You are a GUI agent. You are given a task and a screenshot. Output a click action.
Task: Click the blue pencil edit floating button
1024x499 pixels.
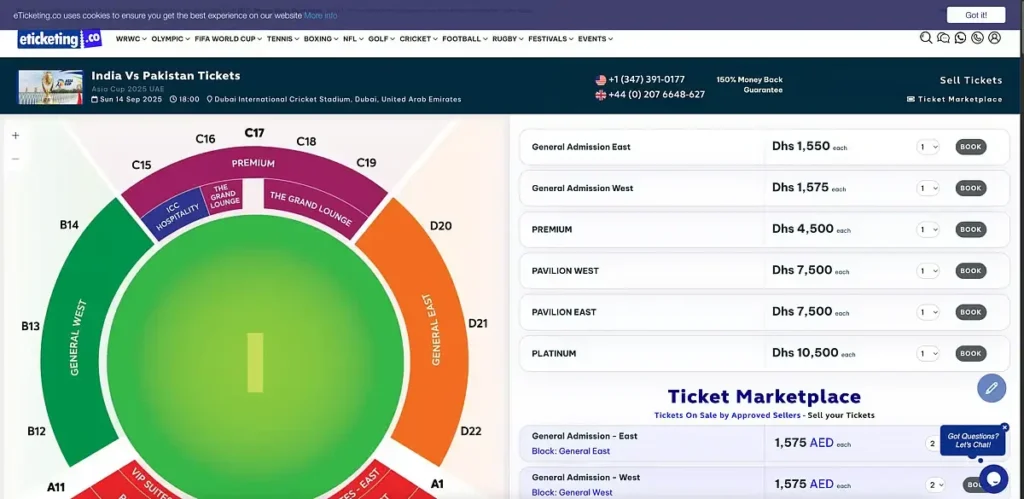point(991,388)
